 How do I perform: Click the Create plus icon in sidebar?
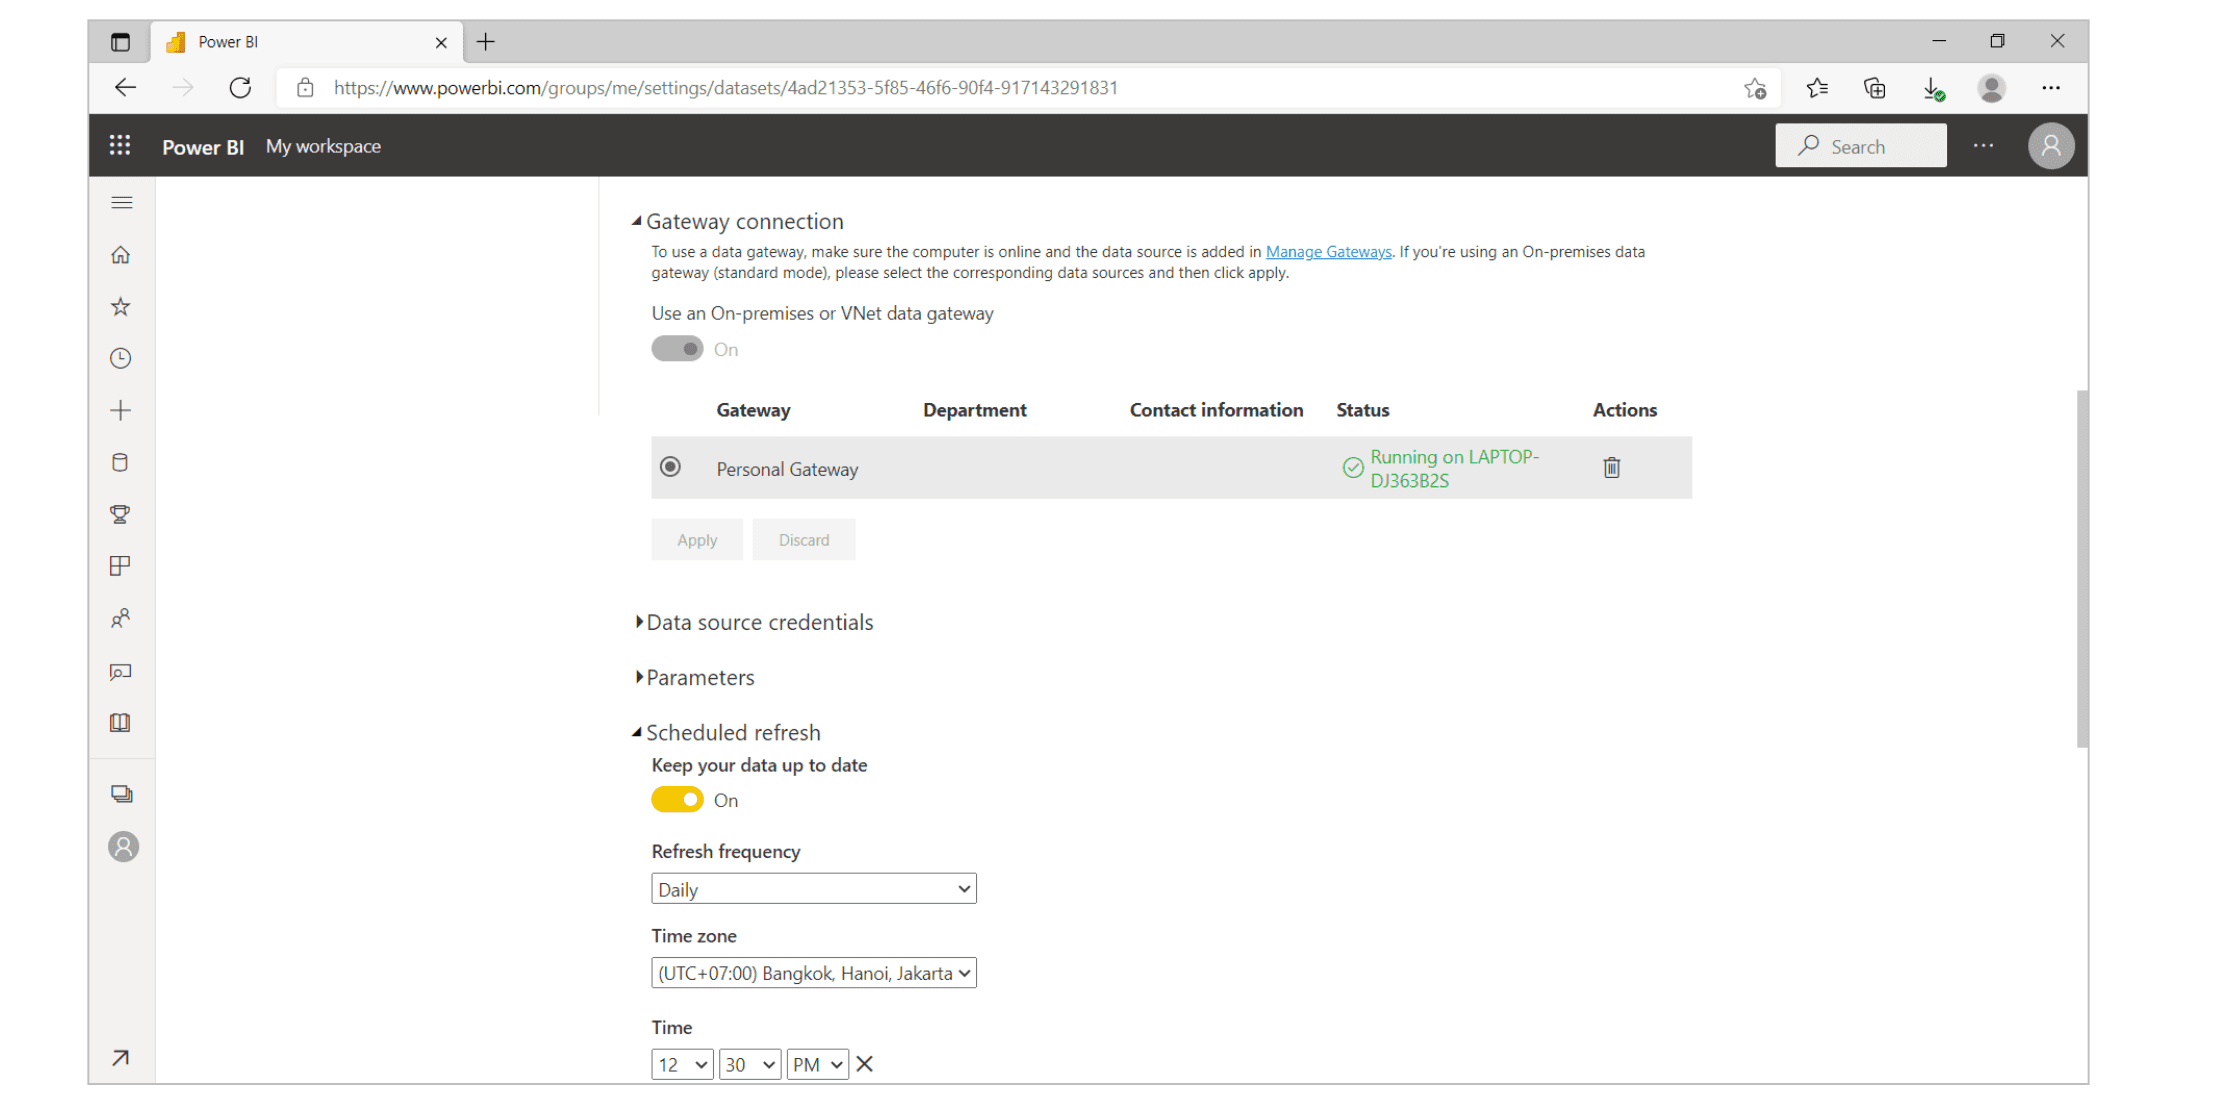(121, 409)
